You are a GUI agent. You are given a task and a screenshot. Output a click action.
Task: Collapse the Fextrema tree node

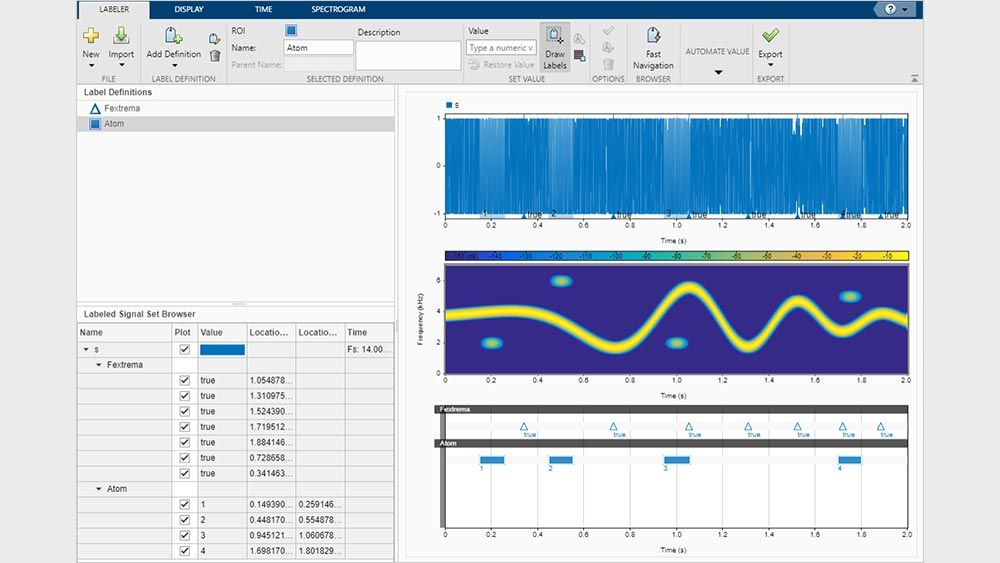coord(98,365)
